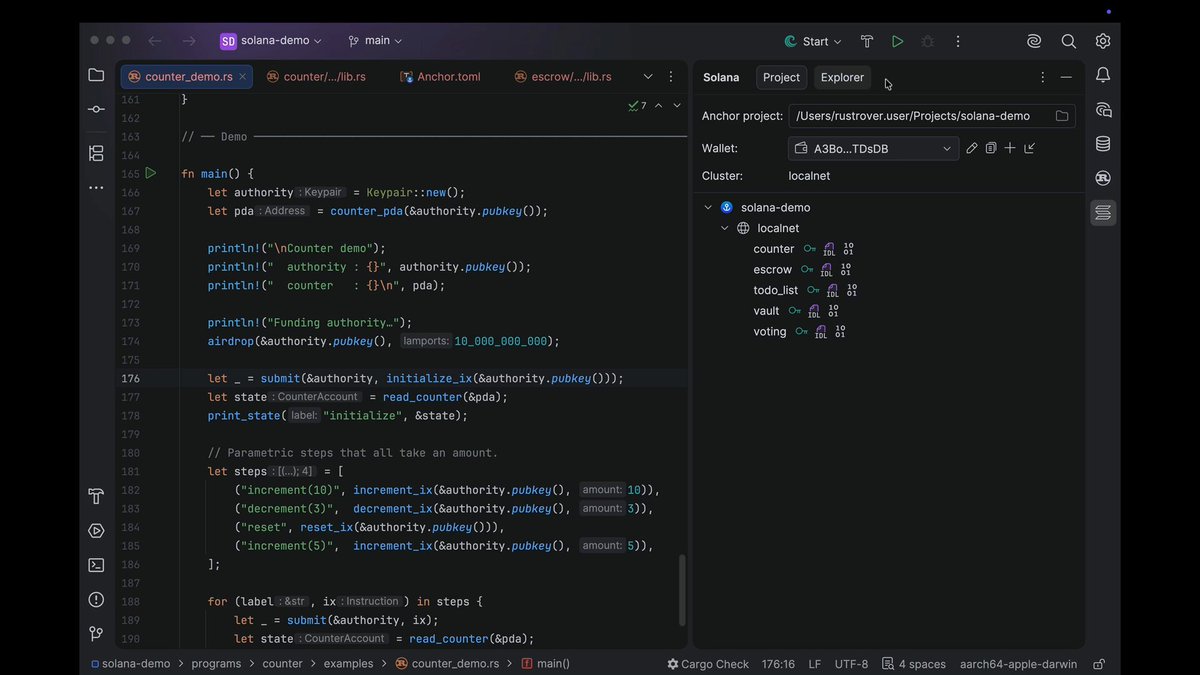Open the Start run configuration dropdown
This screenshot has height=675, width=1200.
tap(813, 41)
